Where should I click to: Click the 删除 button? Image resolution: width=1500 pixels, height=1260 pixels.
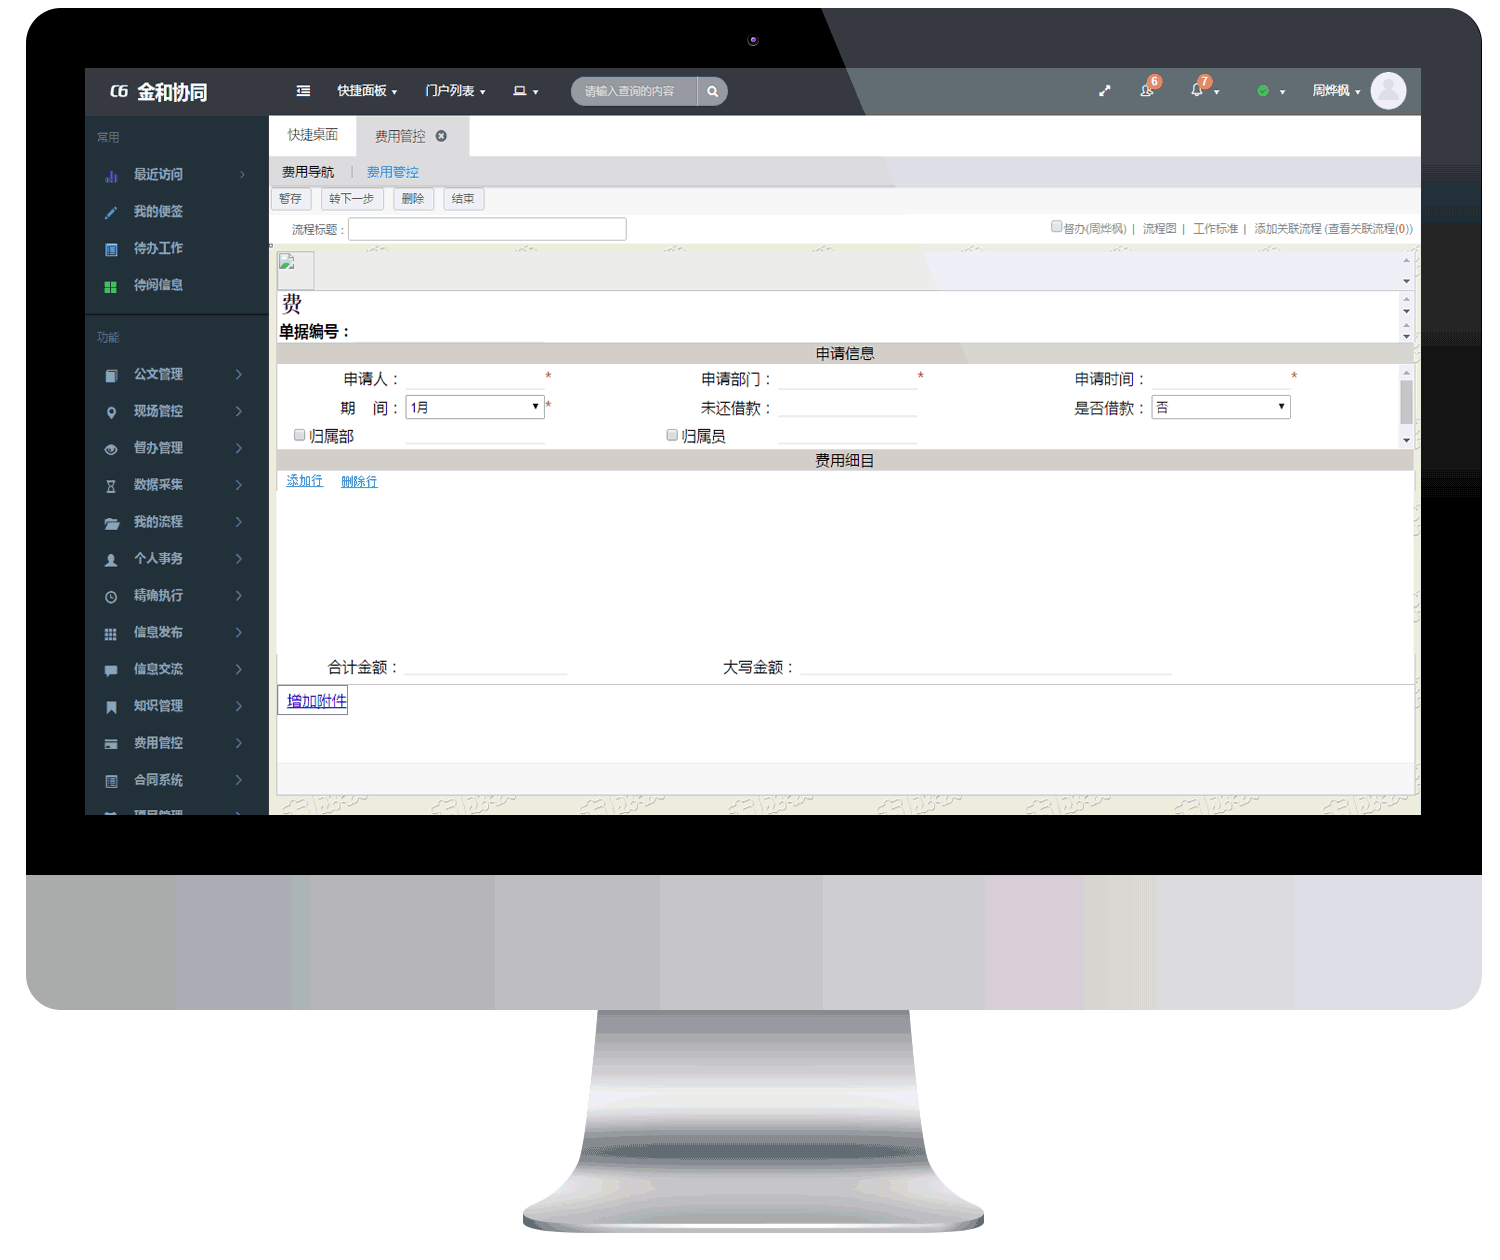pos(413,199)
